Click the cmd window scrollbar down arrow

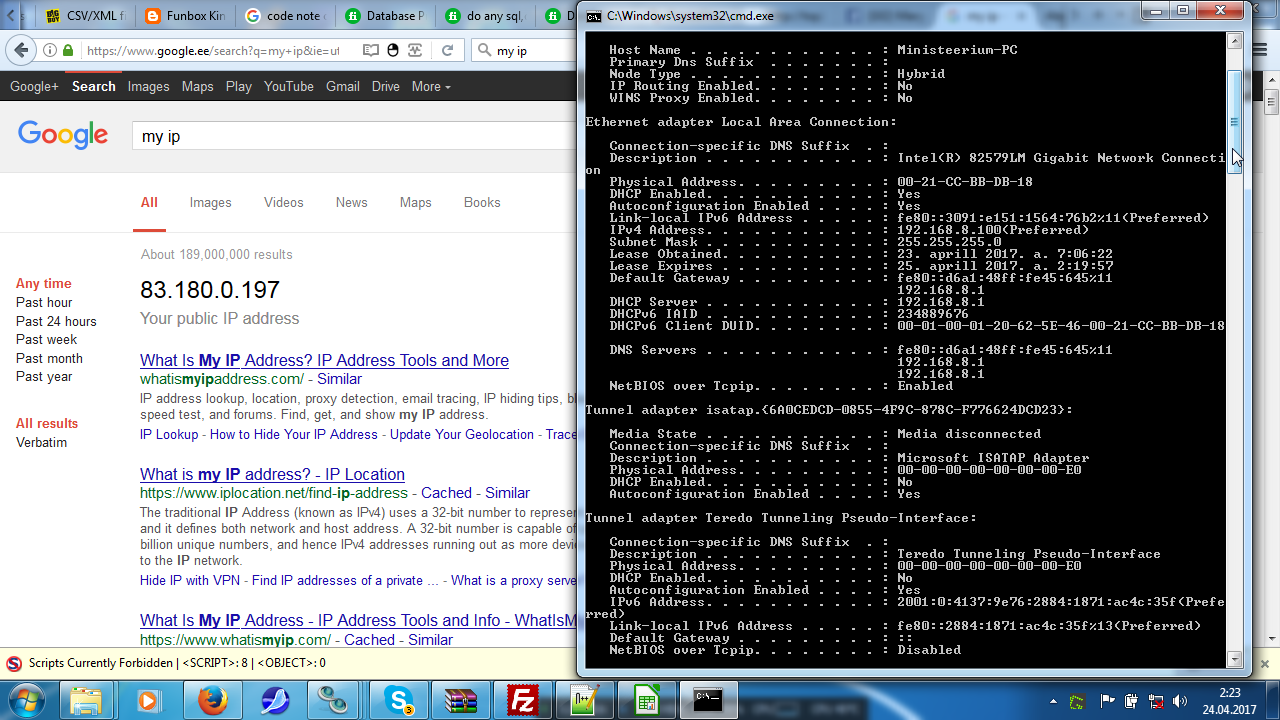[1234, 659]
